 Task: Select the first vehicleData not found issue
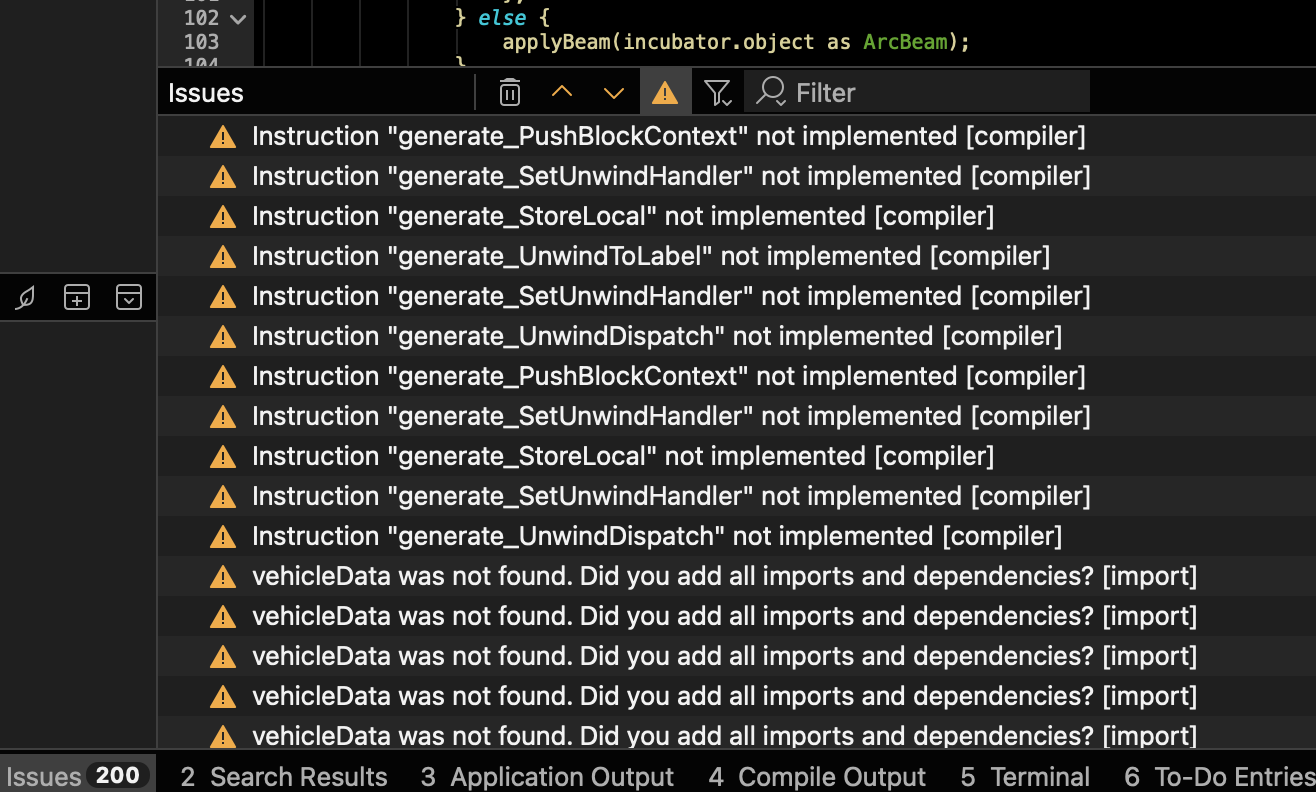pyautogui.click(x=724, y=576)
